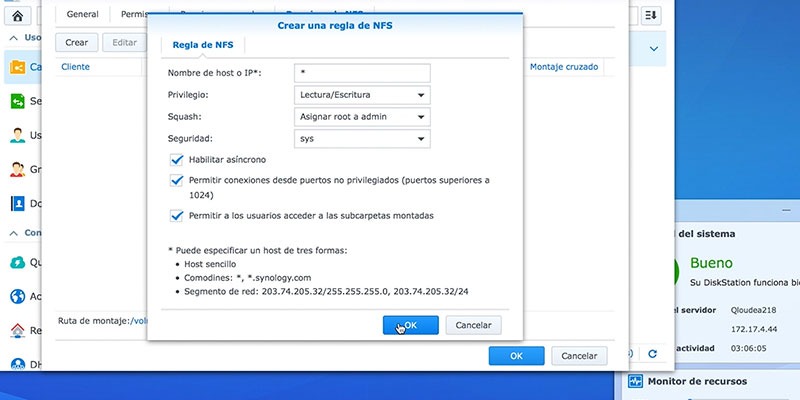Click the home icon in Control Panel
The height and width of the screenshot is (400, 800).
[17, 16]
